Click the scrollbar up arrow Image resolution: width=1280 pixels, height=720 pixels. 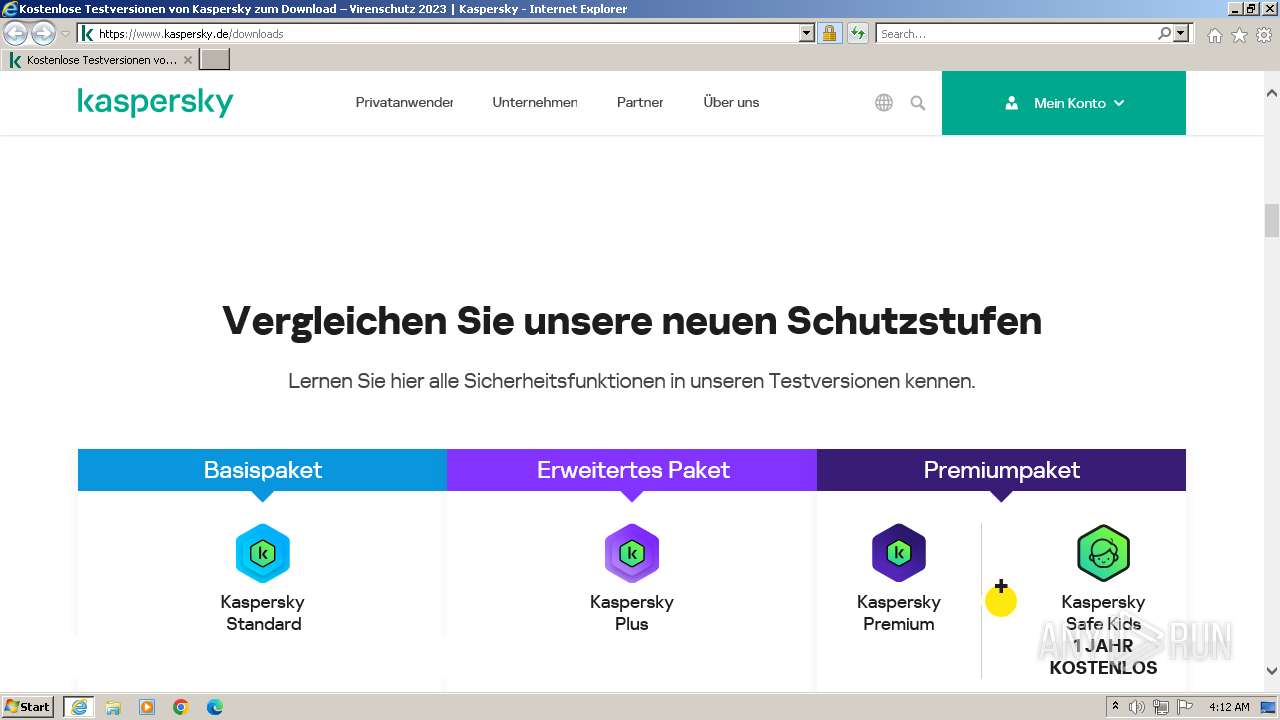(x=1272, y=93)
